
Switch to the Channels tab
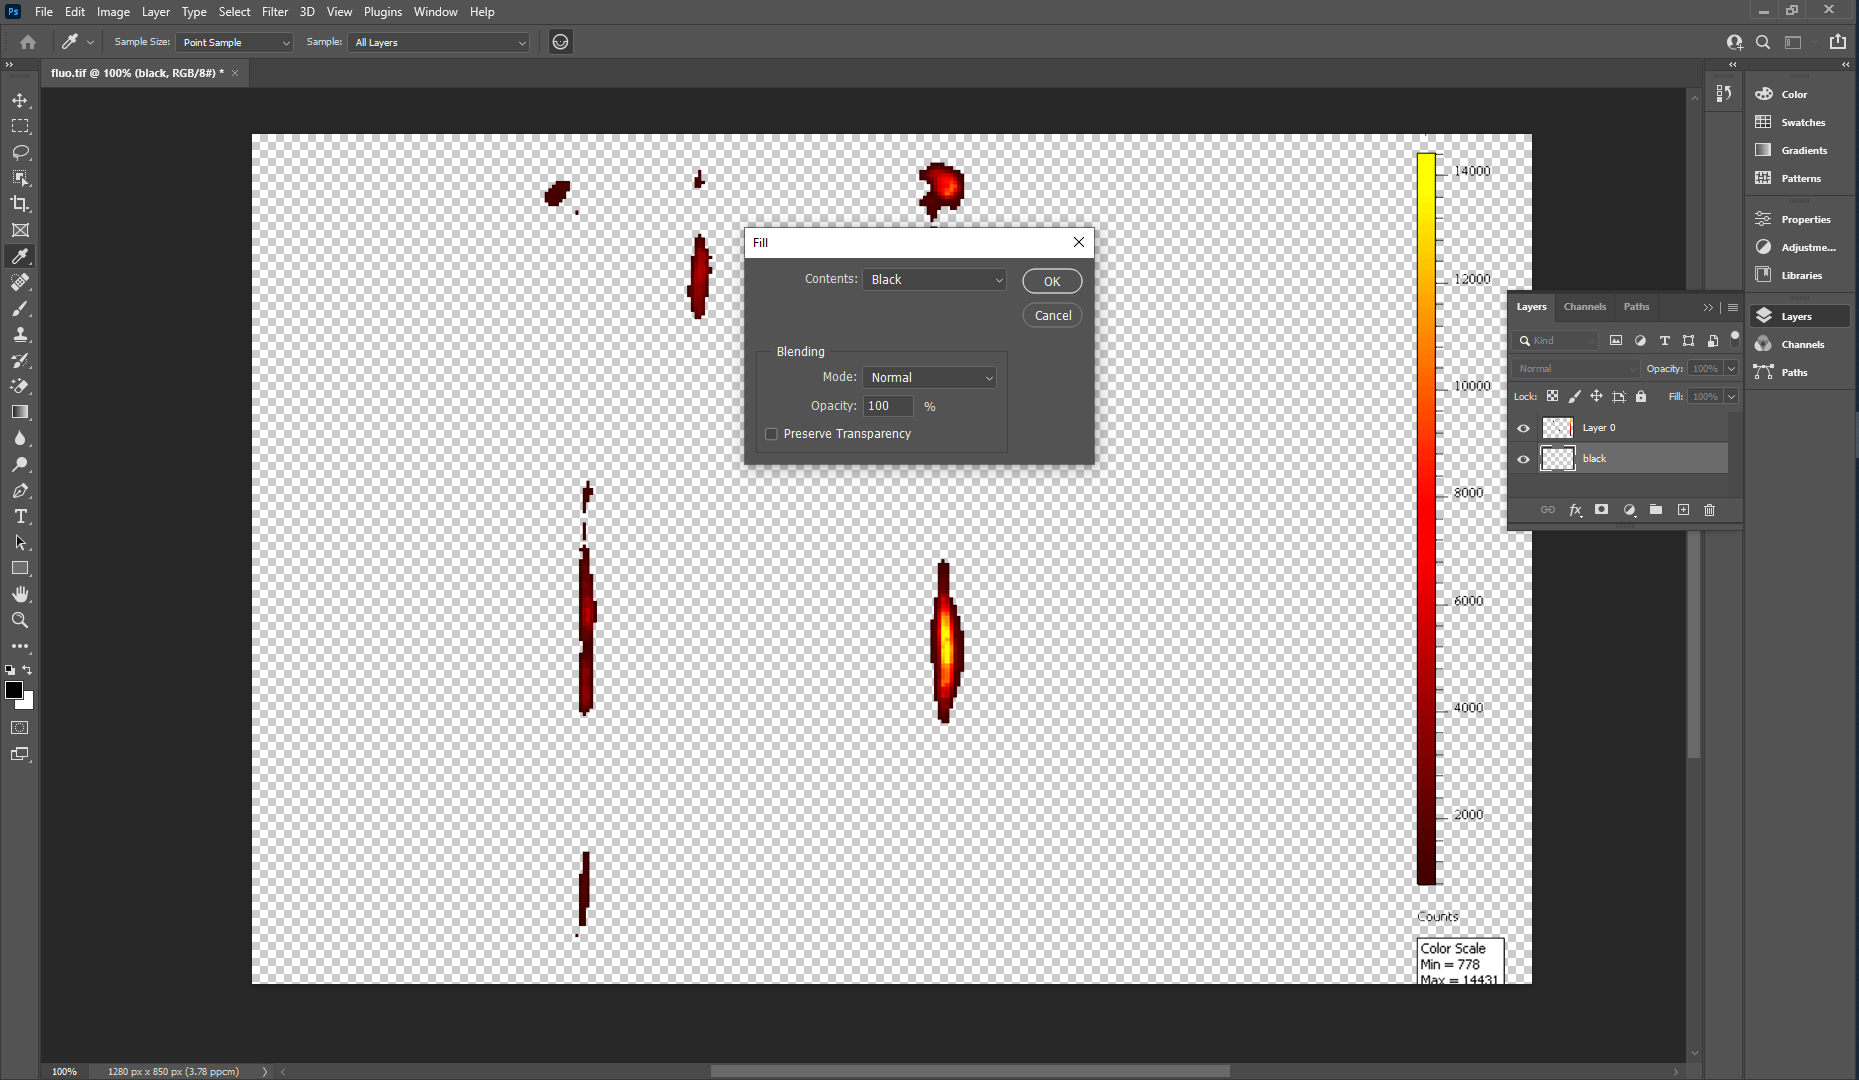pyautogui.click(x=1584, y=307)
